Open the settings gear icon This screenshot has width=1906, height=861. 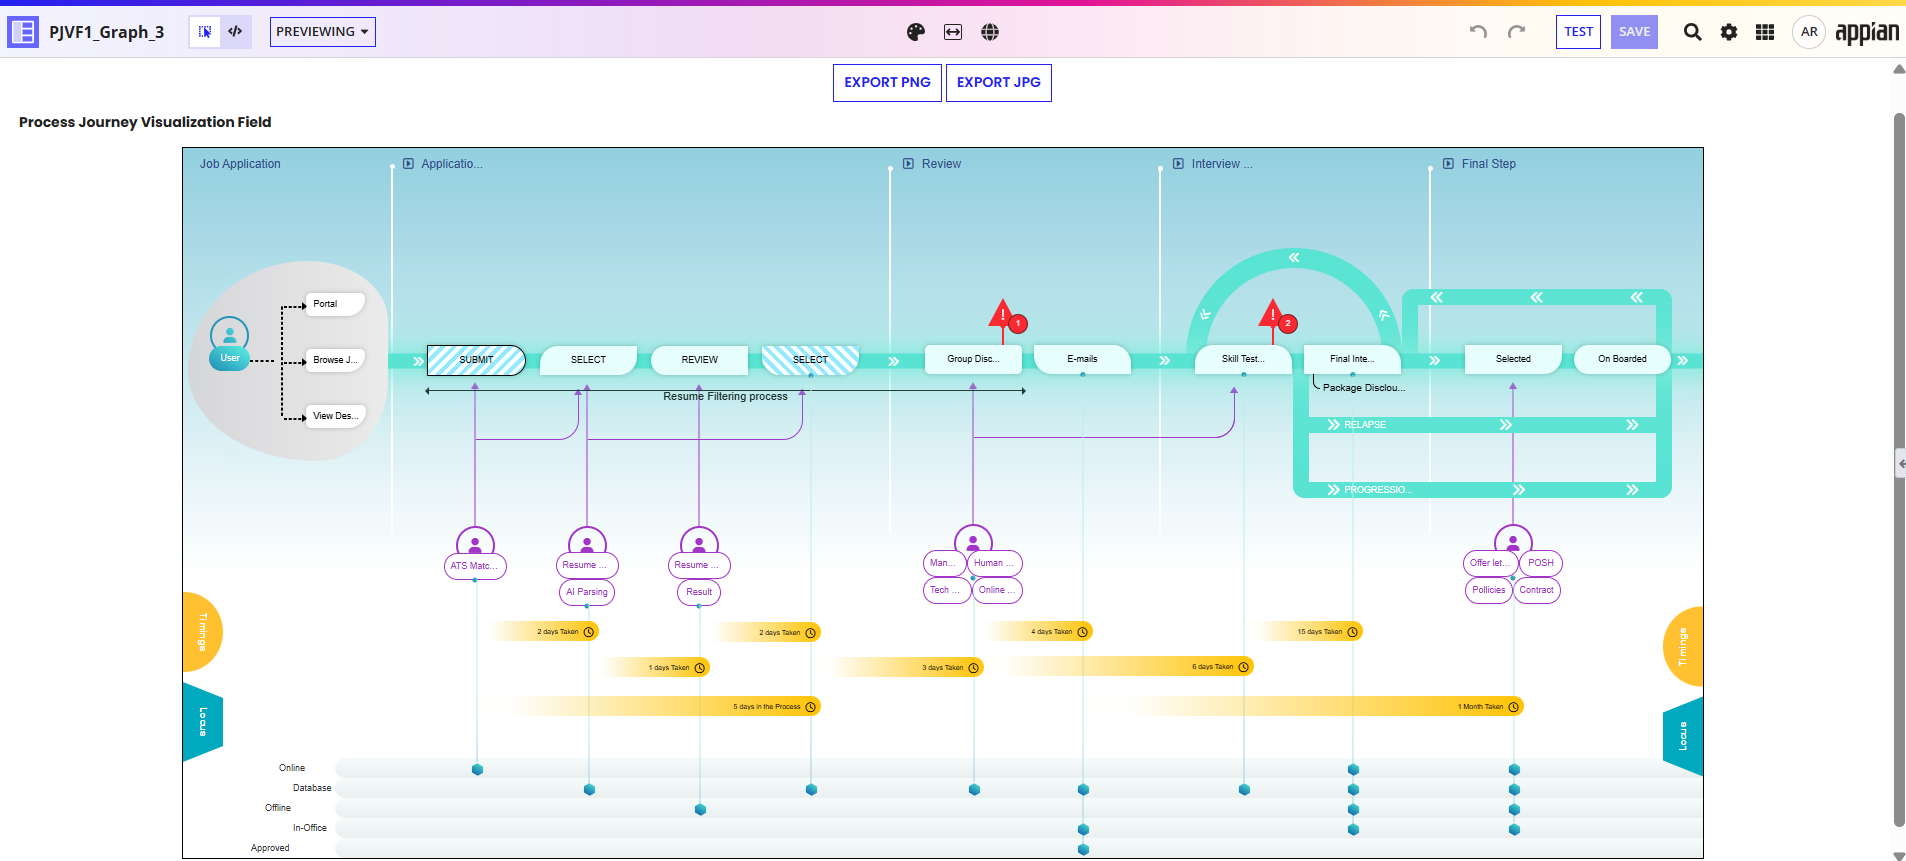(1729, 32)
